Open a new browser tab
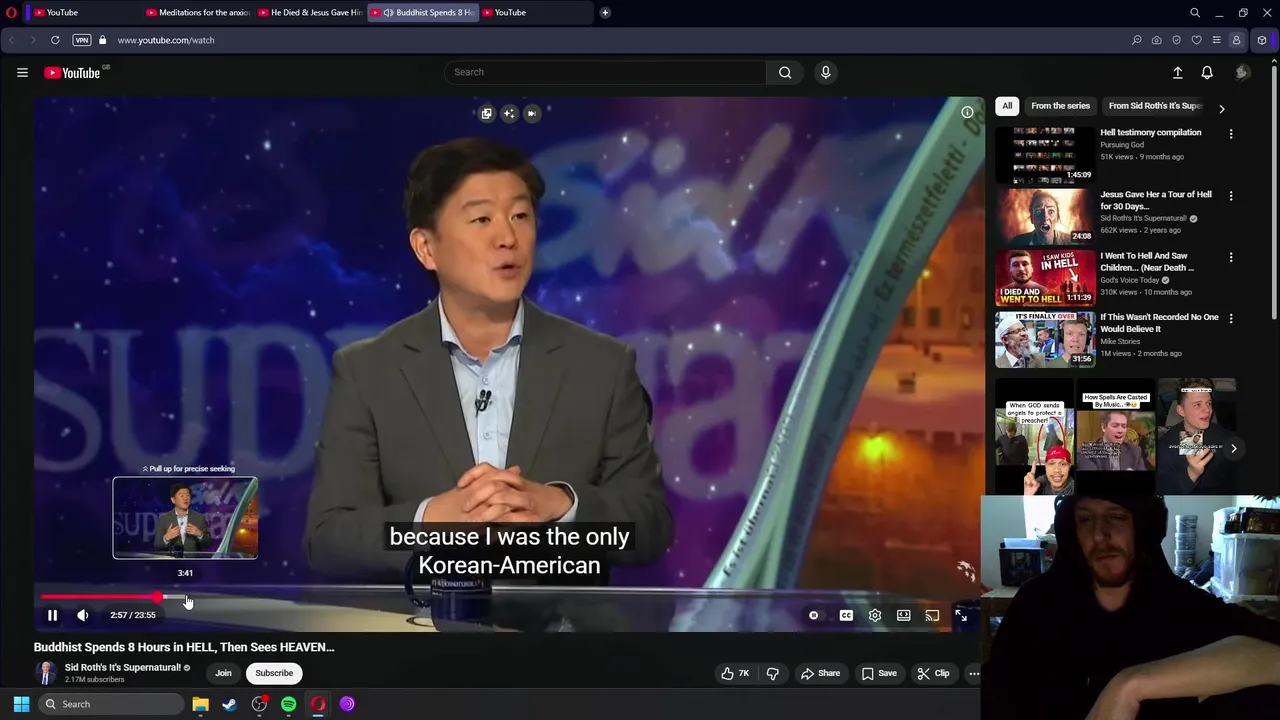 pos(605,12)
